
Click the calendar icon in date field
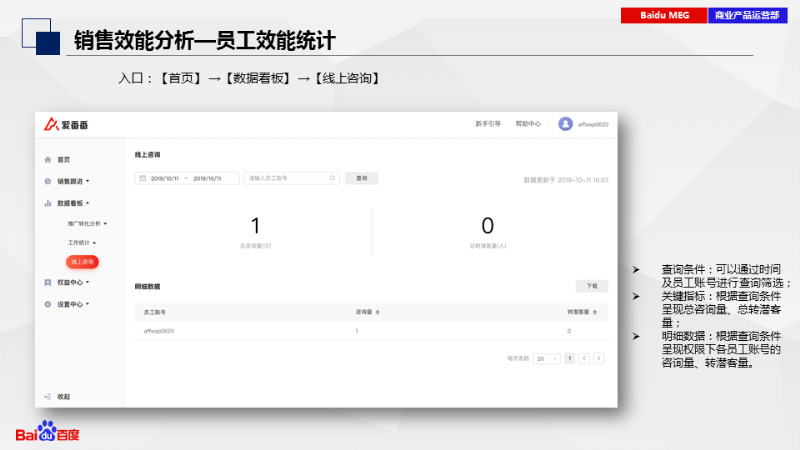click(x=143, y=178)
